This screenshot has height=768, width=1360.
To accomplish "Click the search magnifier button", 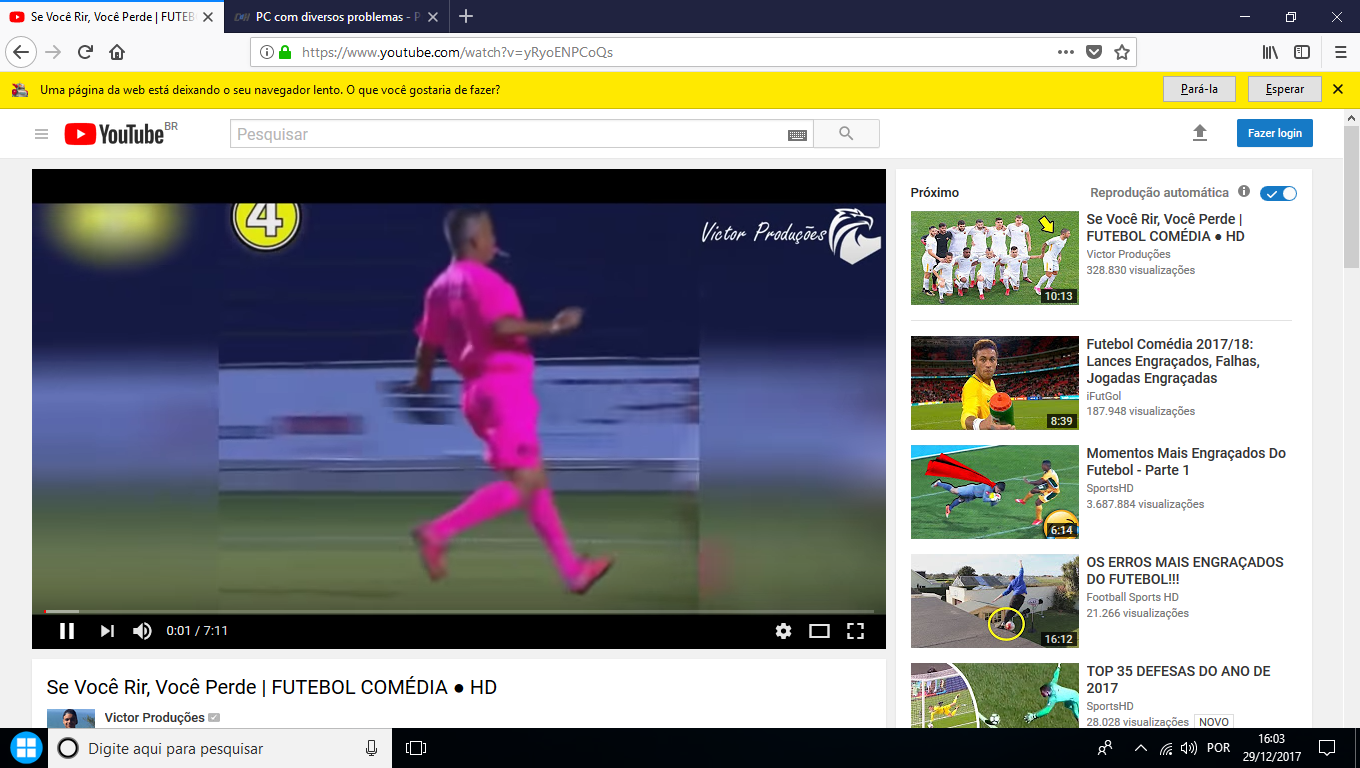I will (x=846, y=134).
